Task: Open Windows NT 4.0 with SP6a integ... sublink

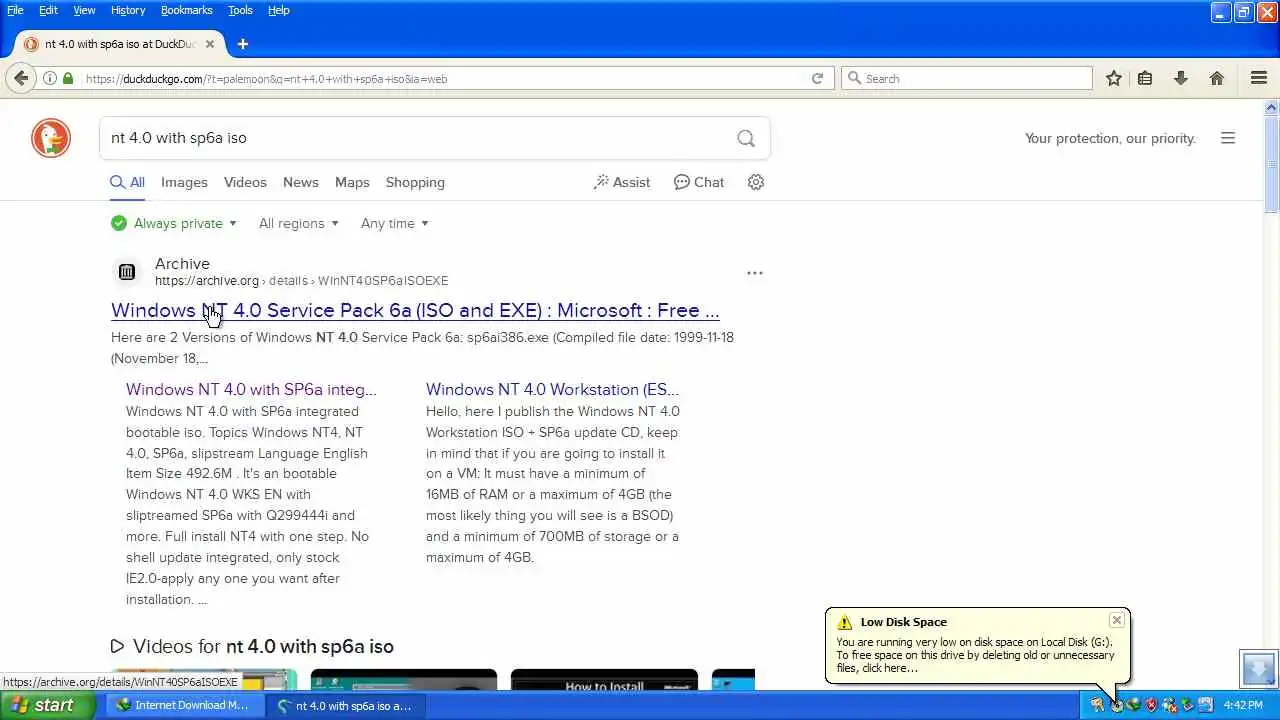Action: (x=251, y=389)
